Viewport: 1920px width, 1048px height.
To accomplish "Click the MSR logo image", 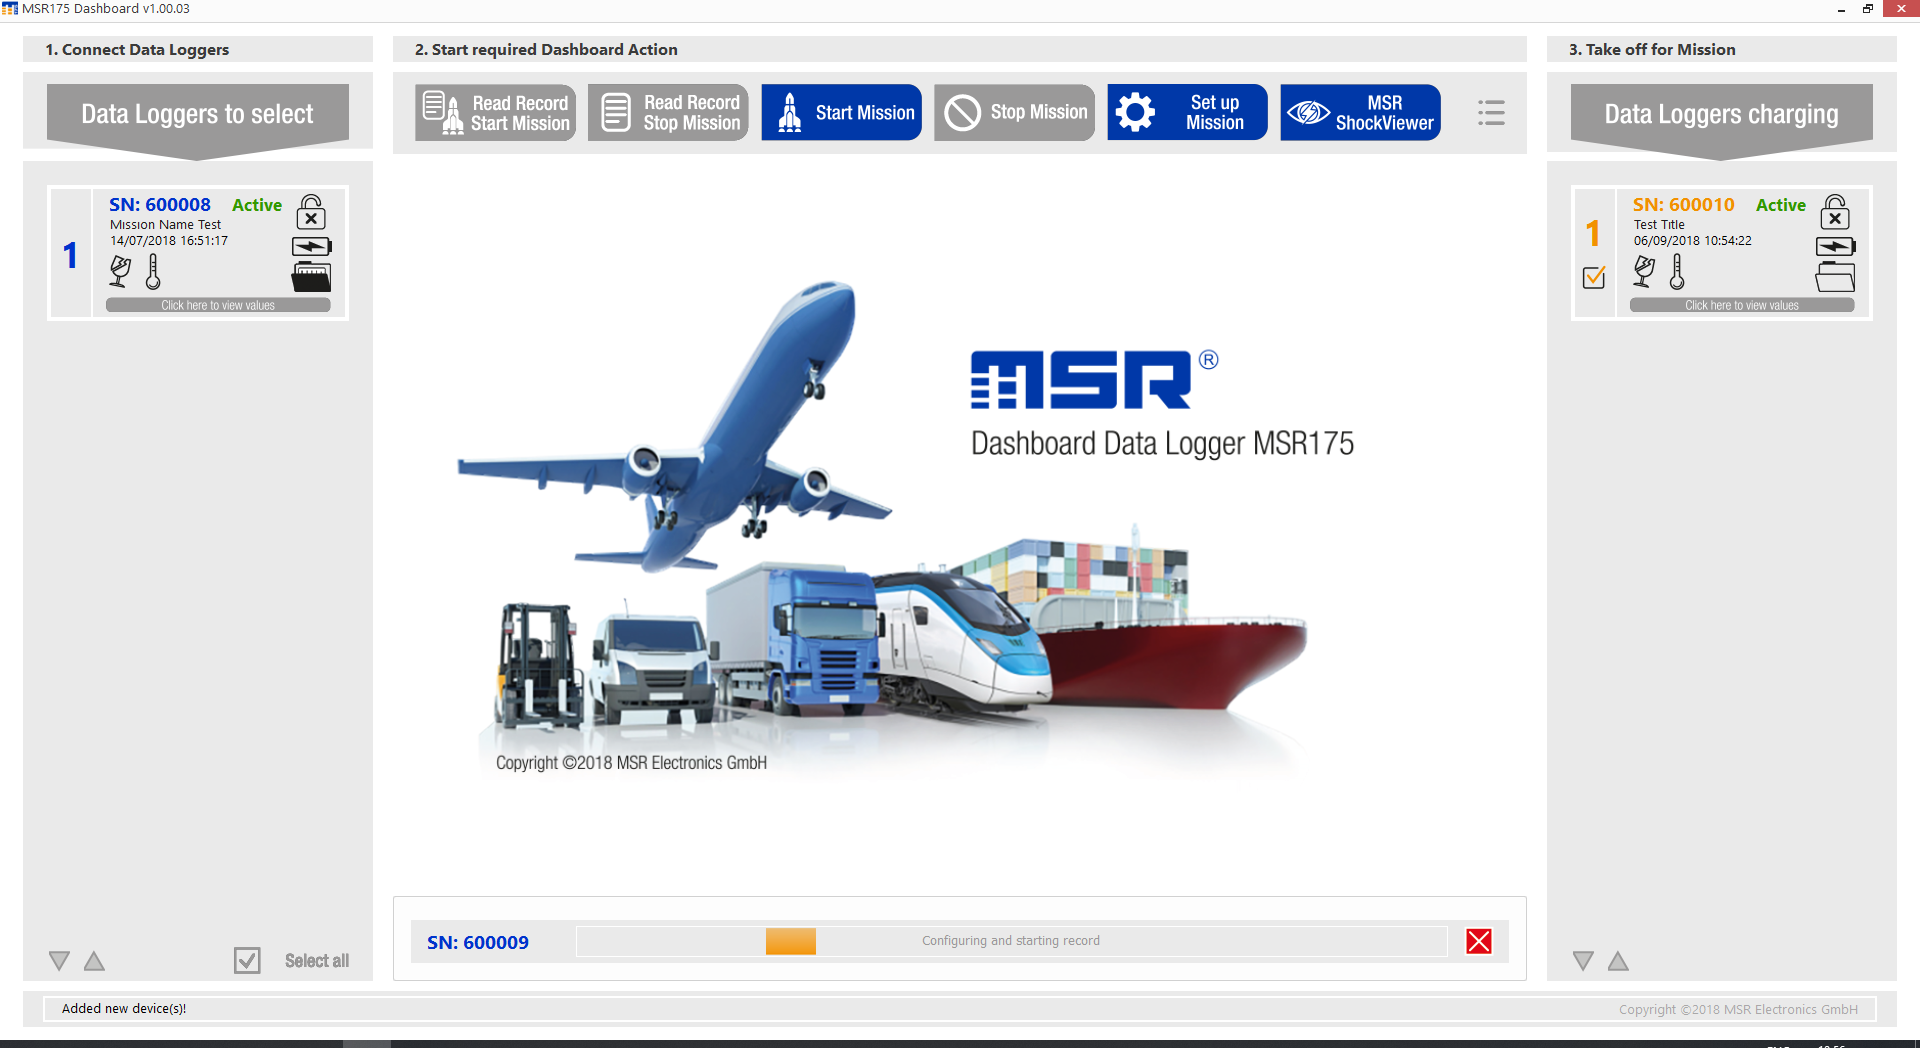I will coord(1094,379).
